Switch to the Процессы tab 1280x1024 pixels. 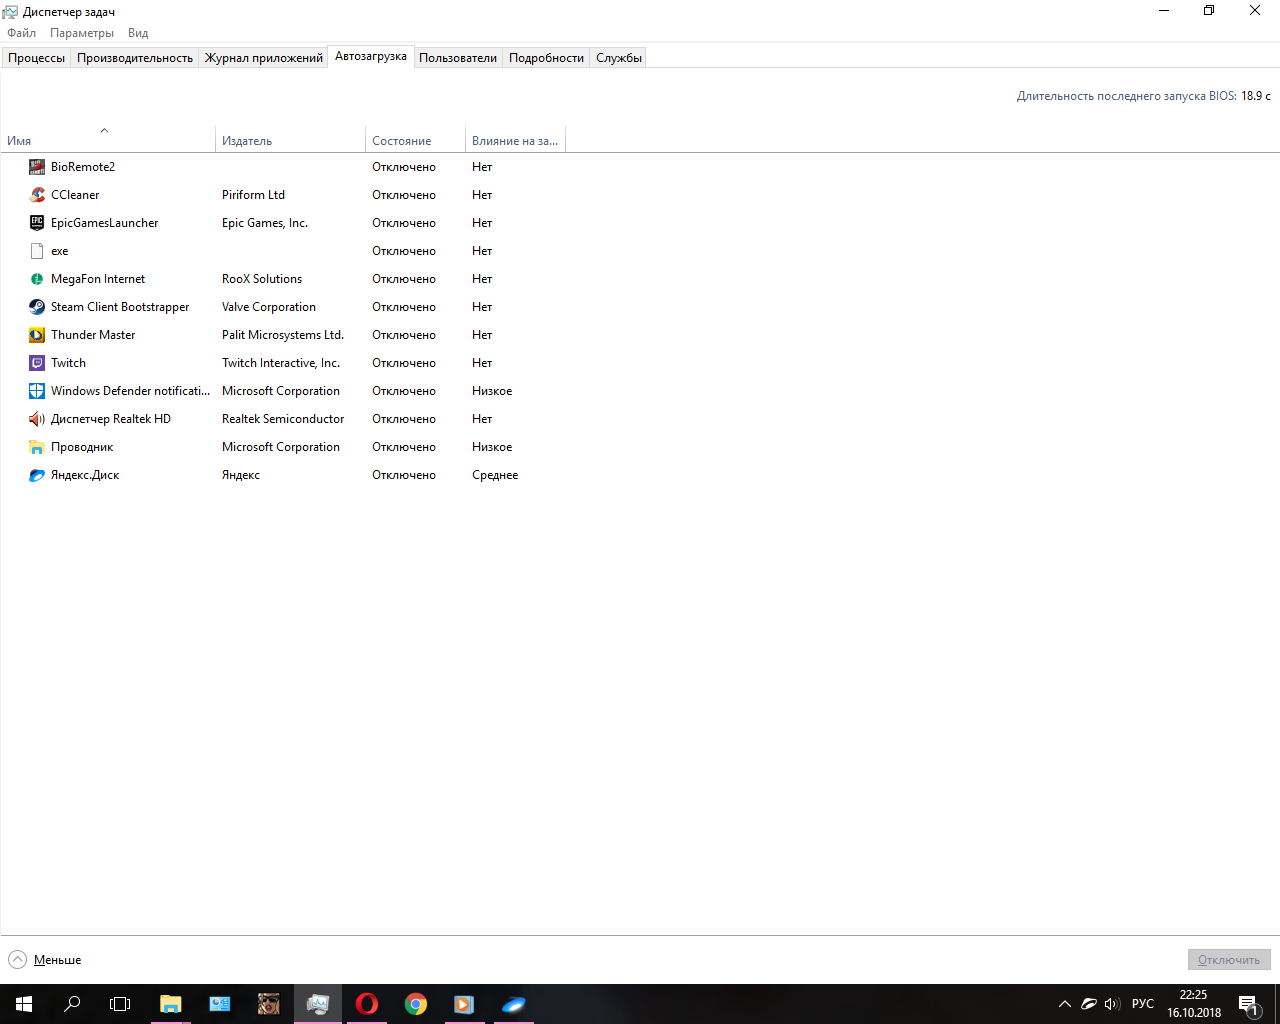[36, 58]
